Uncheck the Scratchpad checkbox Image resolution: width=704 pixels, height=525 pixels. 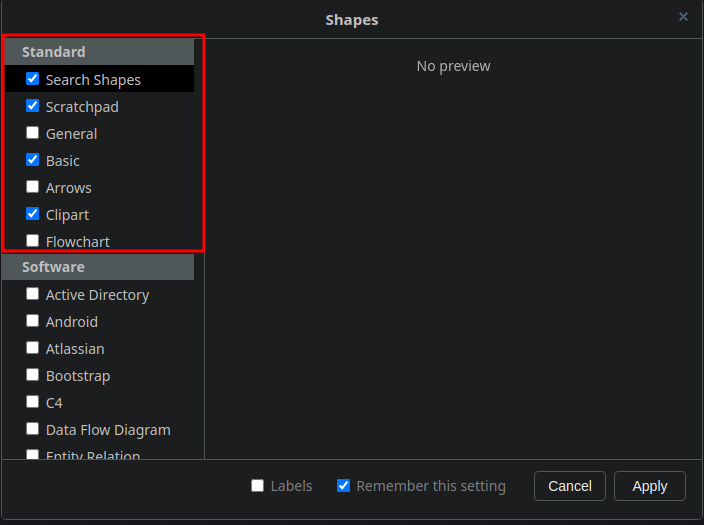click(33, 106)
